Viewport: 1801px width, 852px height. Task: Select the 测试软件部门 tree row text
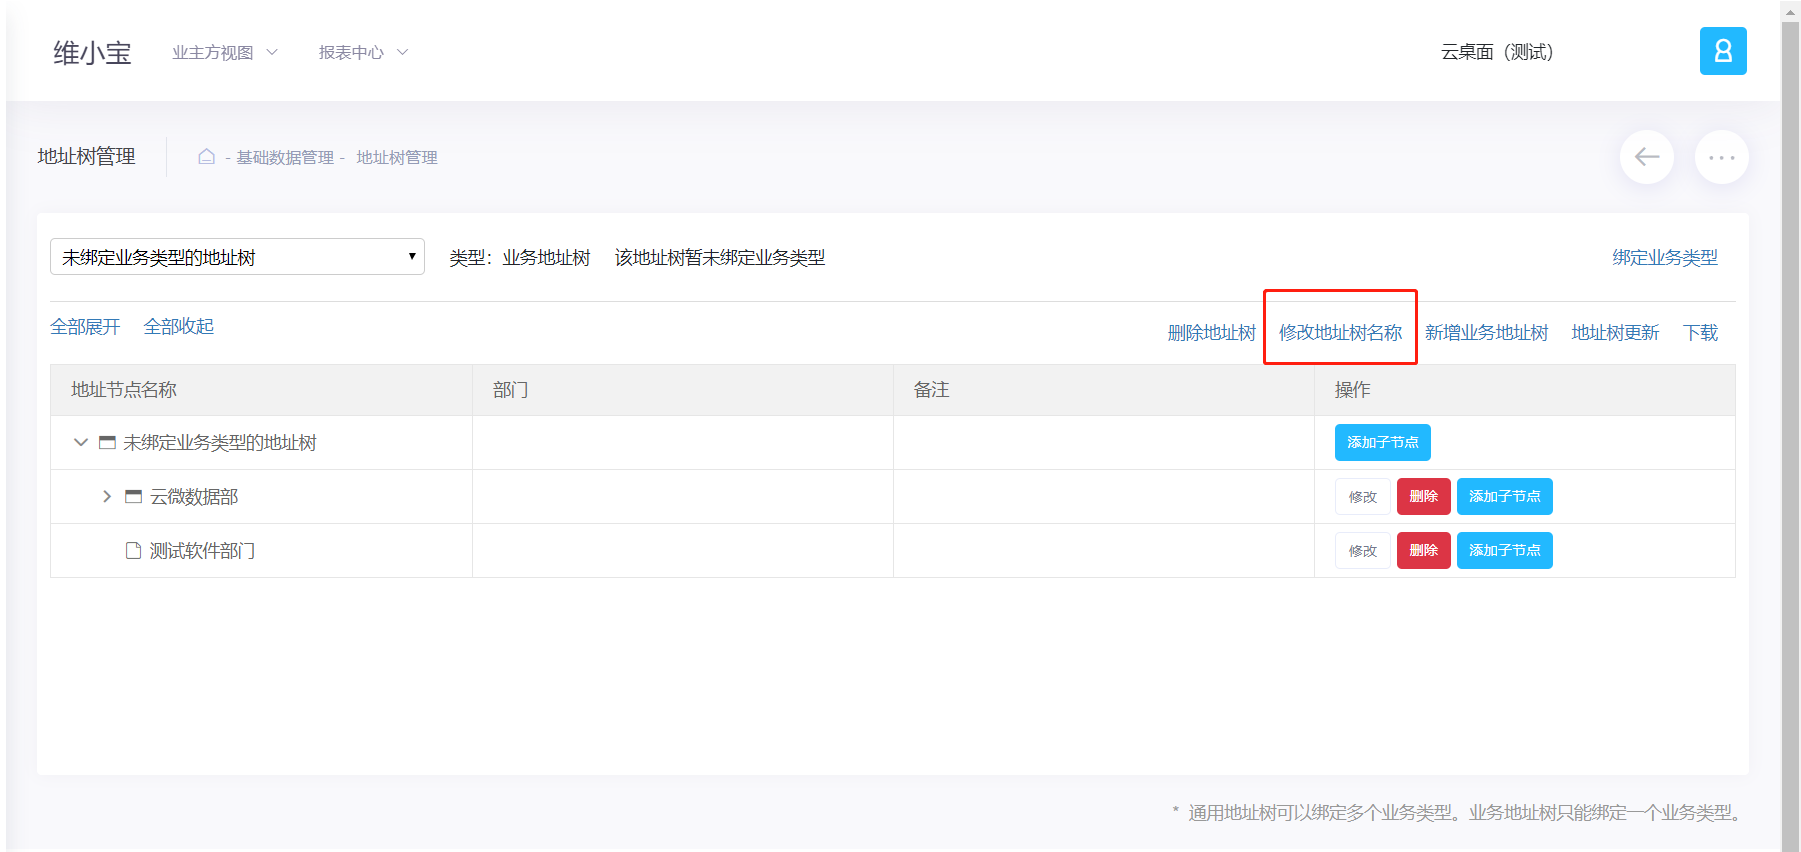point(202,550)
